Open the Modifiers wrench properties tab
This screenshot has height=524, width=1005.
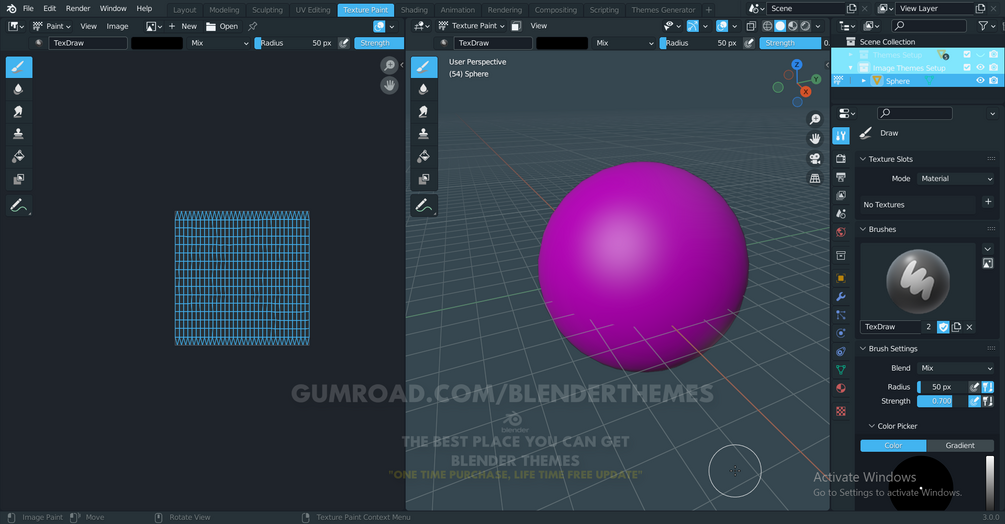point(841,297)
